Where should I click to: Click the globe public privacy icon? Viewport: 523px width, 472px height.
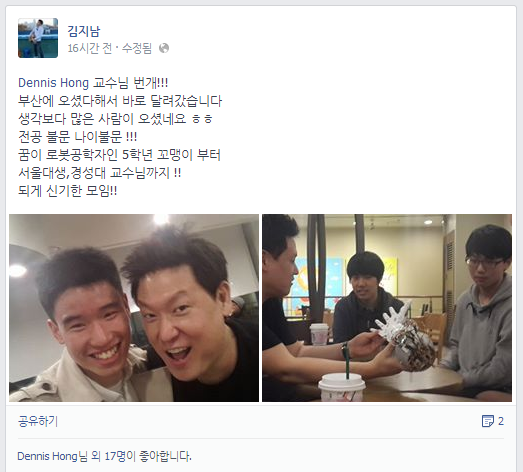(x=164, y=48)
